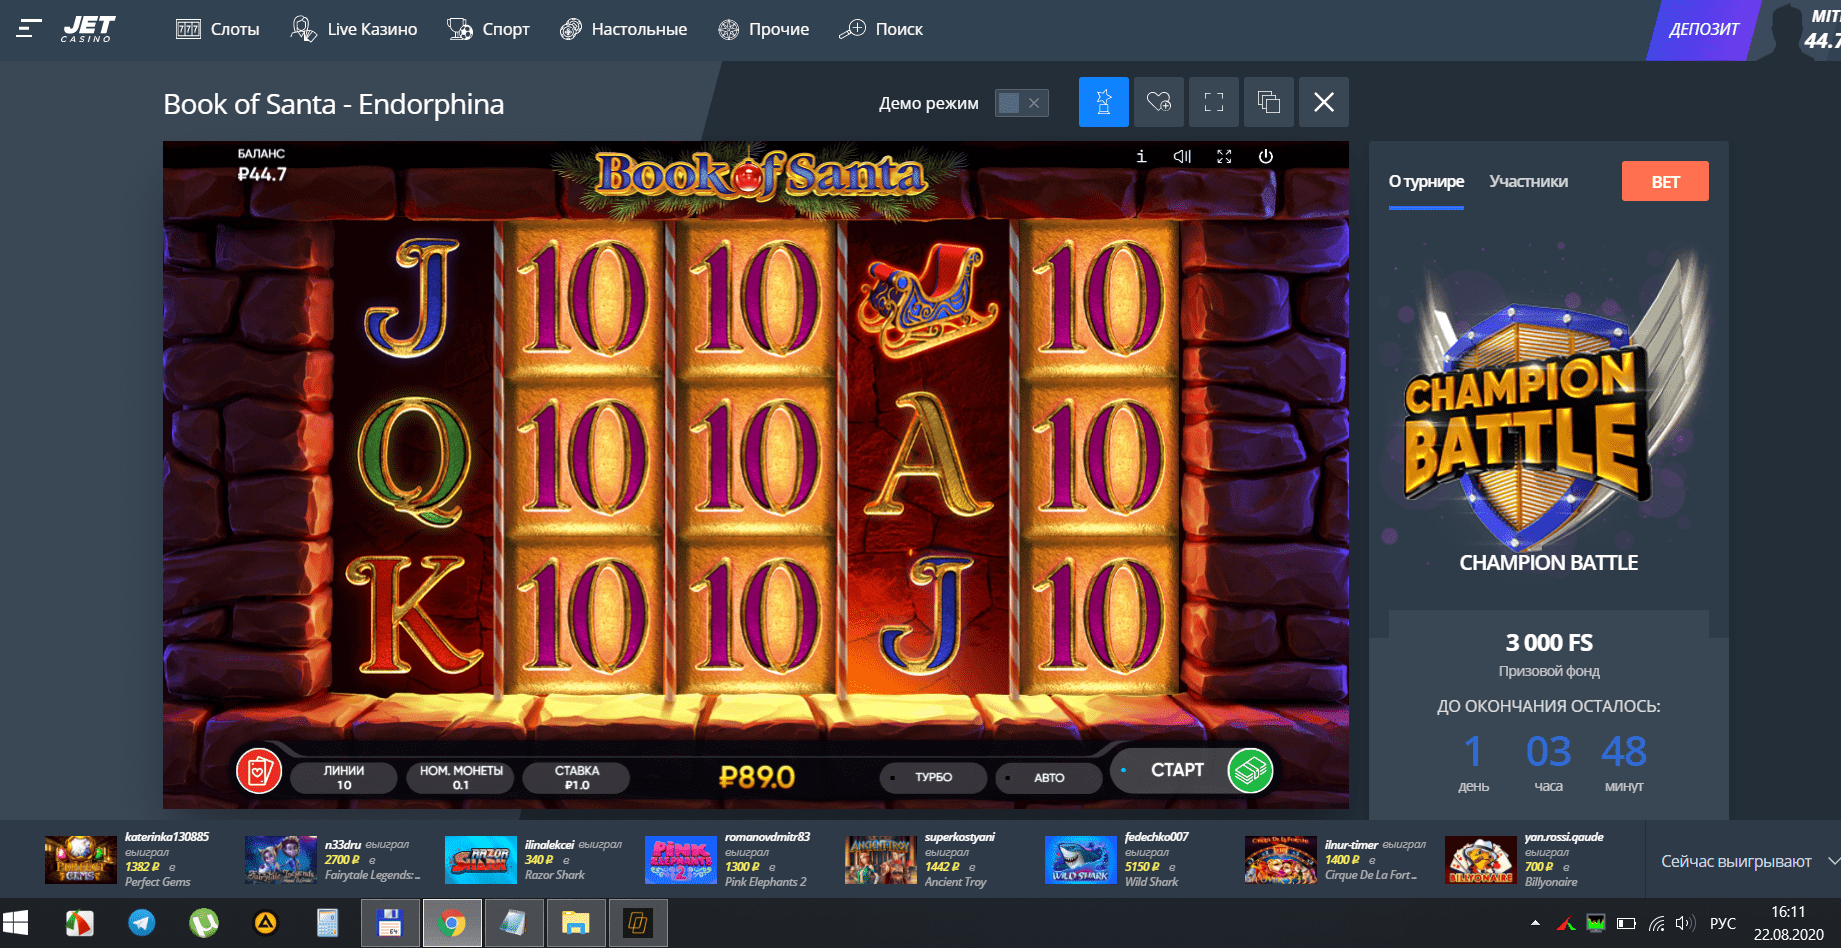Expand the Сейчас выигрывают dropdown
The height and width of the screenshot is (948, 1841).
[x=1749, y=861]
